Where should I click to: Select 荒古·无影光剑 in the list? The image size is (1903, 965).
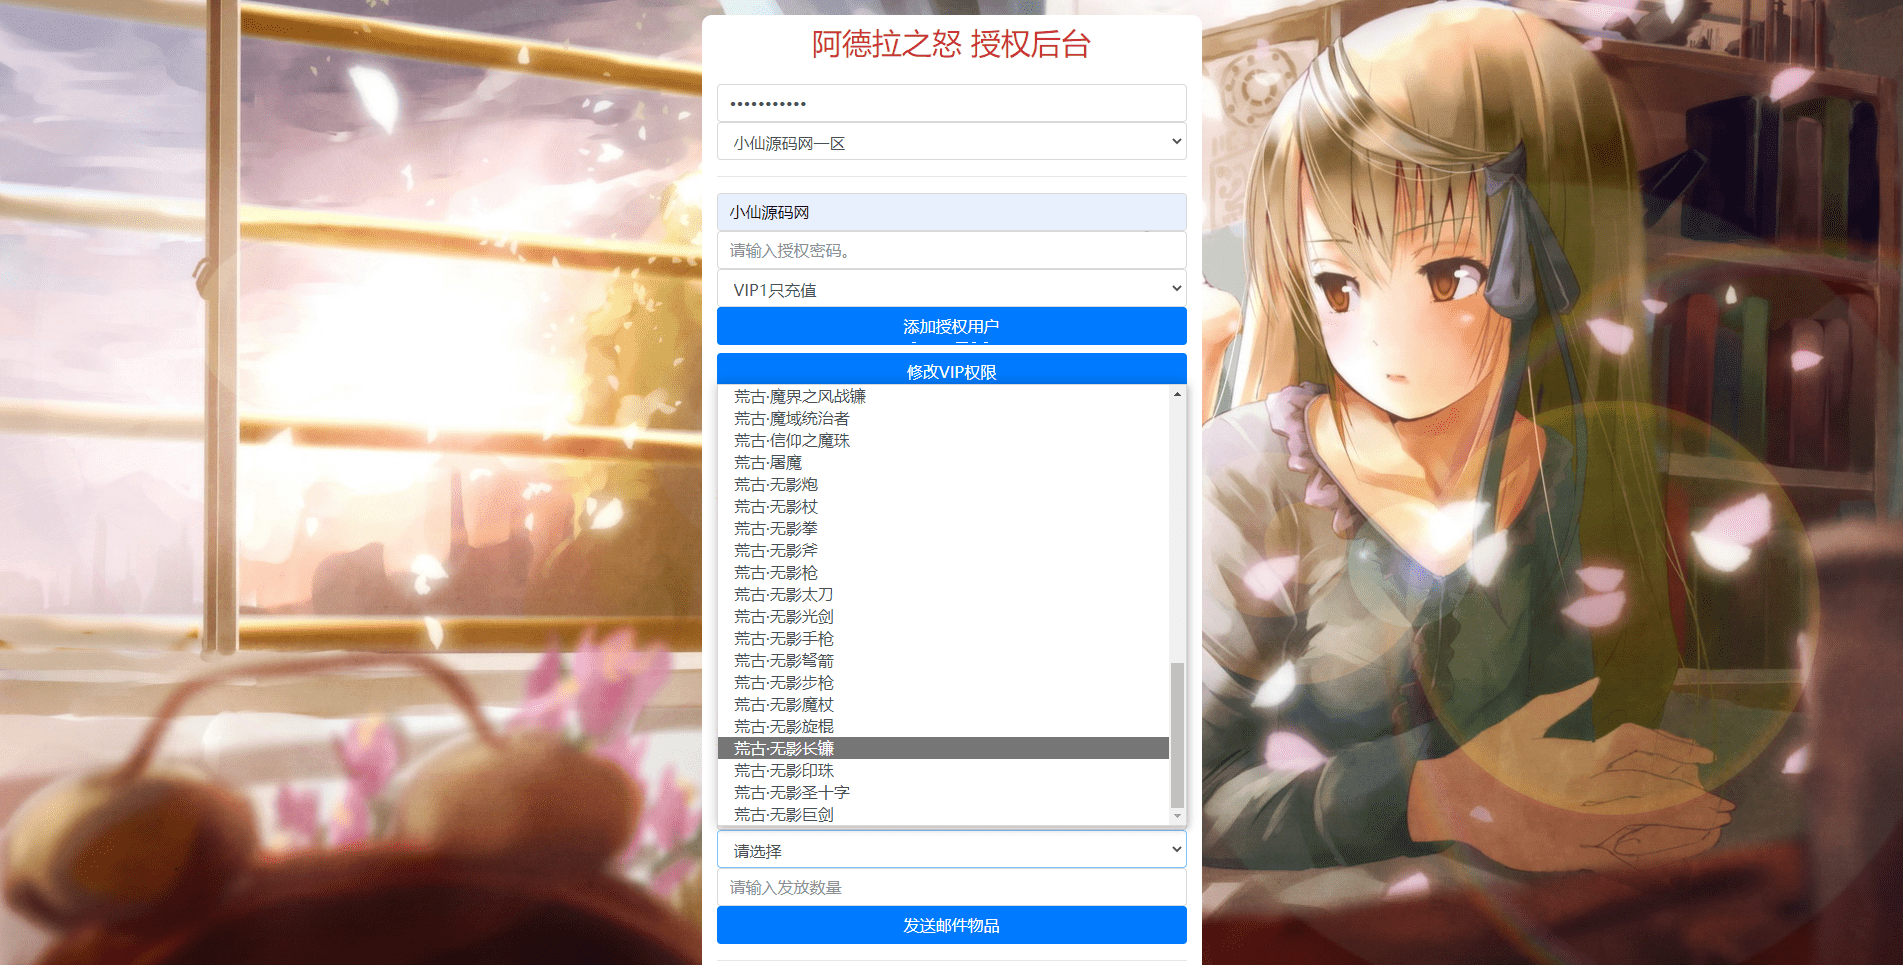point(943,617)
